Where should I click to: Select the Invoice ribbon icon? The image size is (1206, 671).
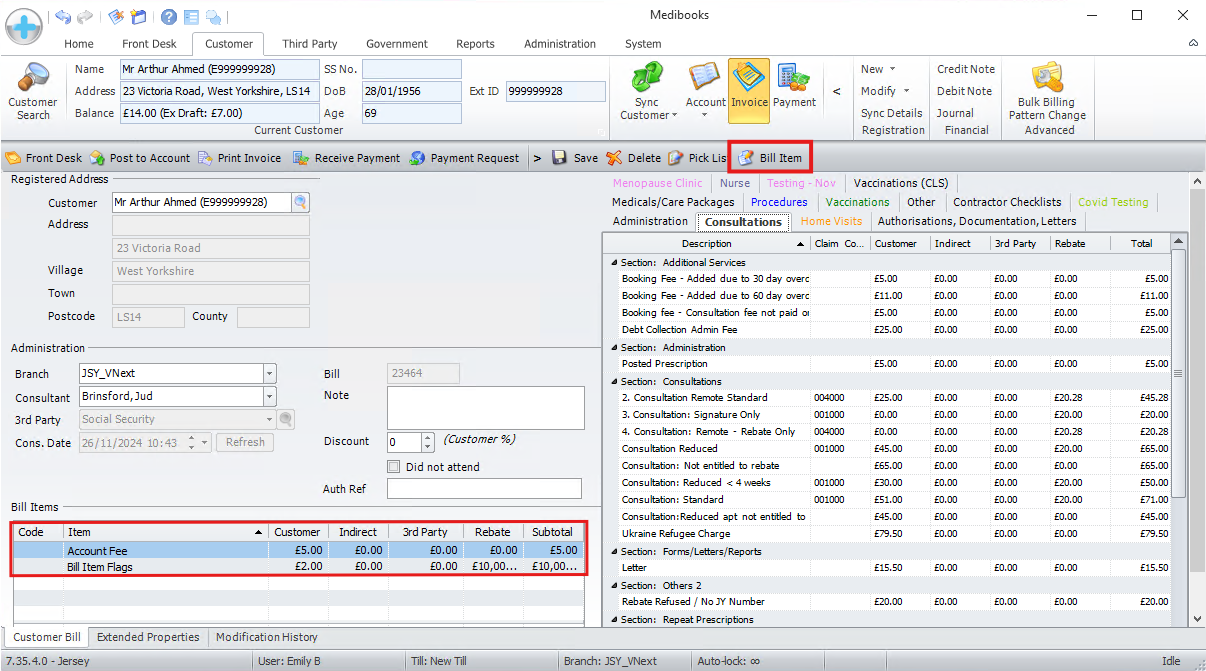(748, 78)
